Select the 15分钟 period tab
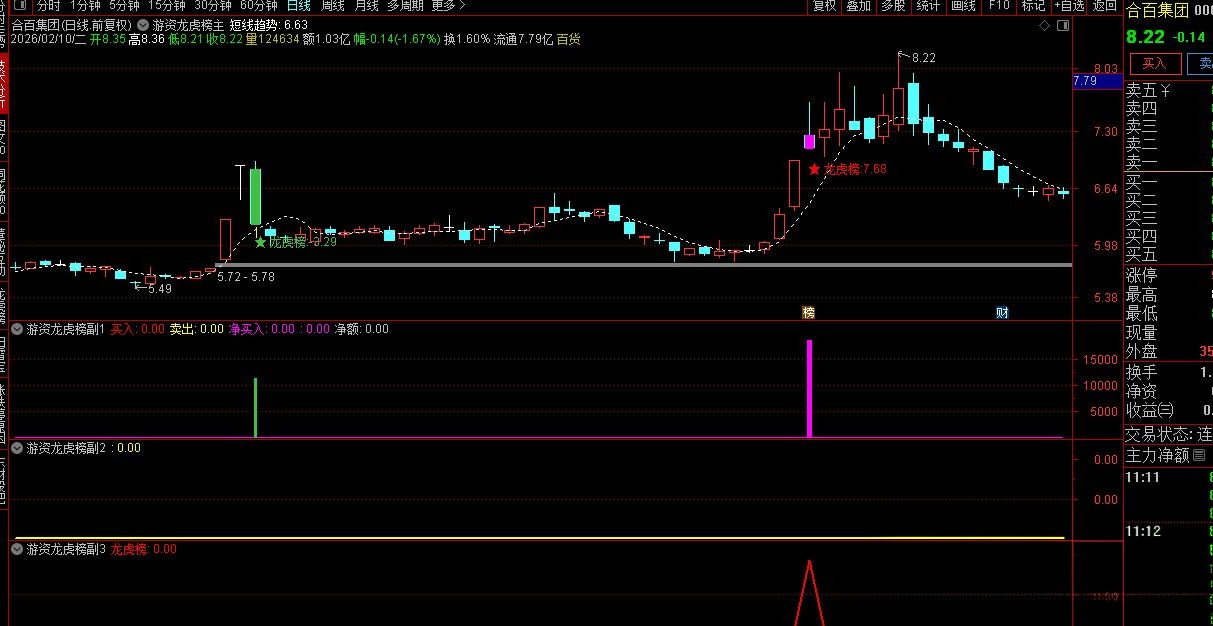This screenshot has height=626, width=1213. click(167, 6)
